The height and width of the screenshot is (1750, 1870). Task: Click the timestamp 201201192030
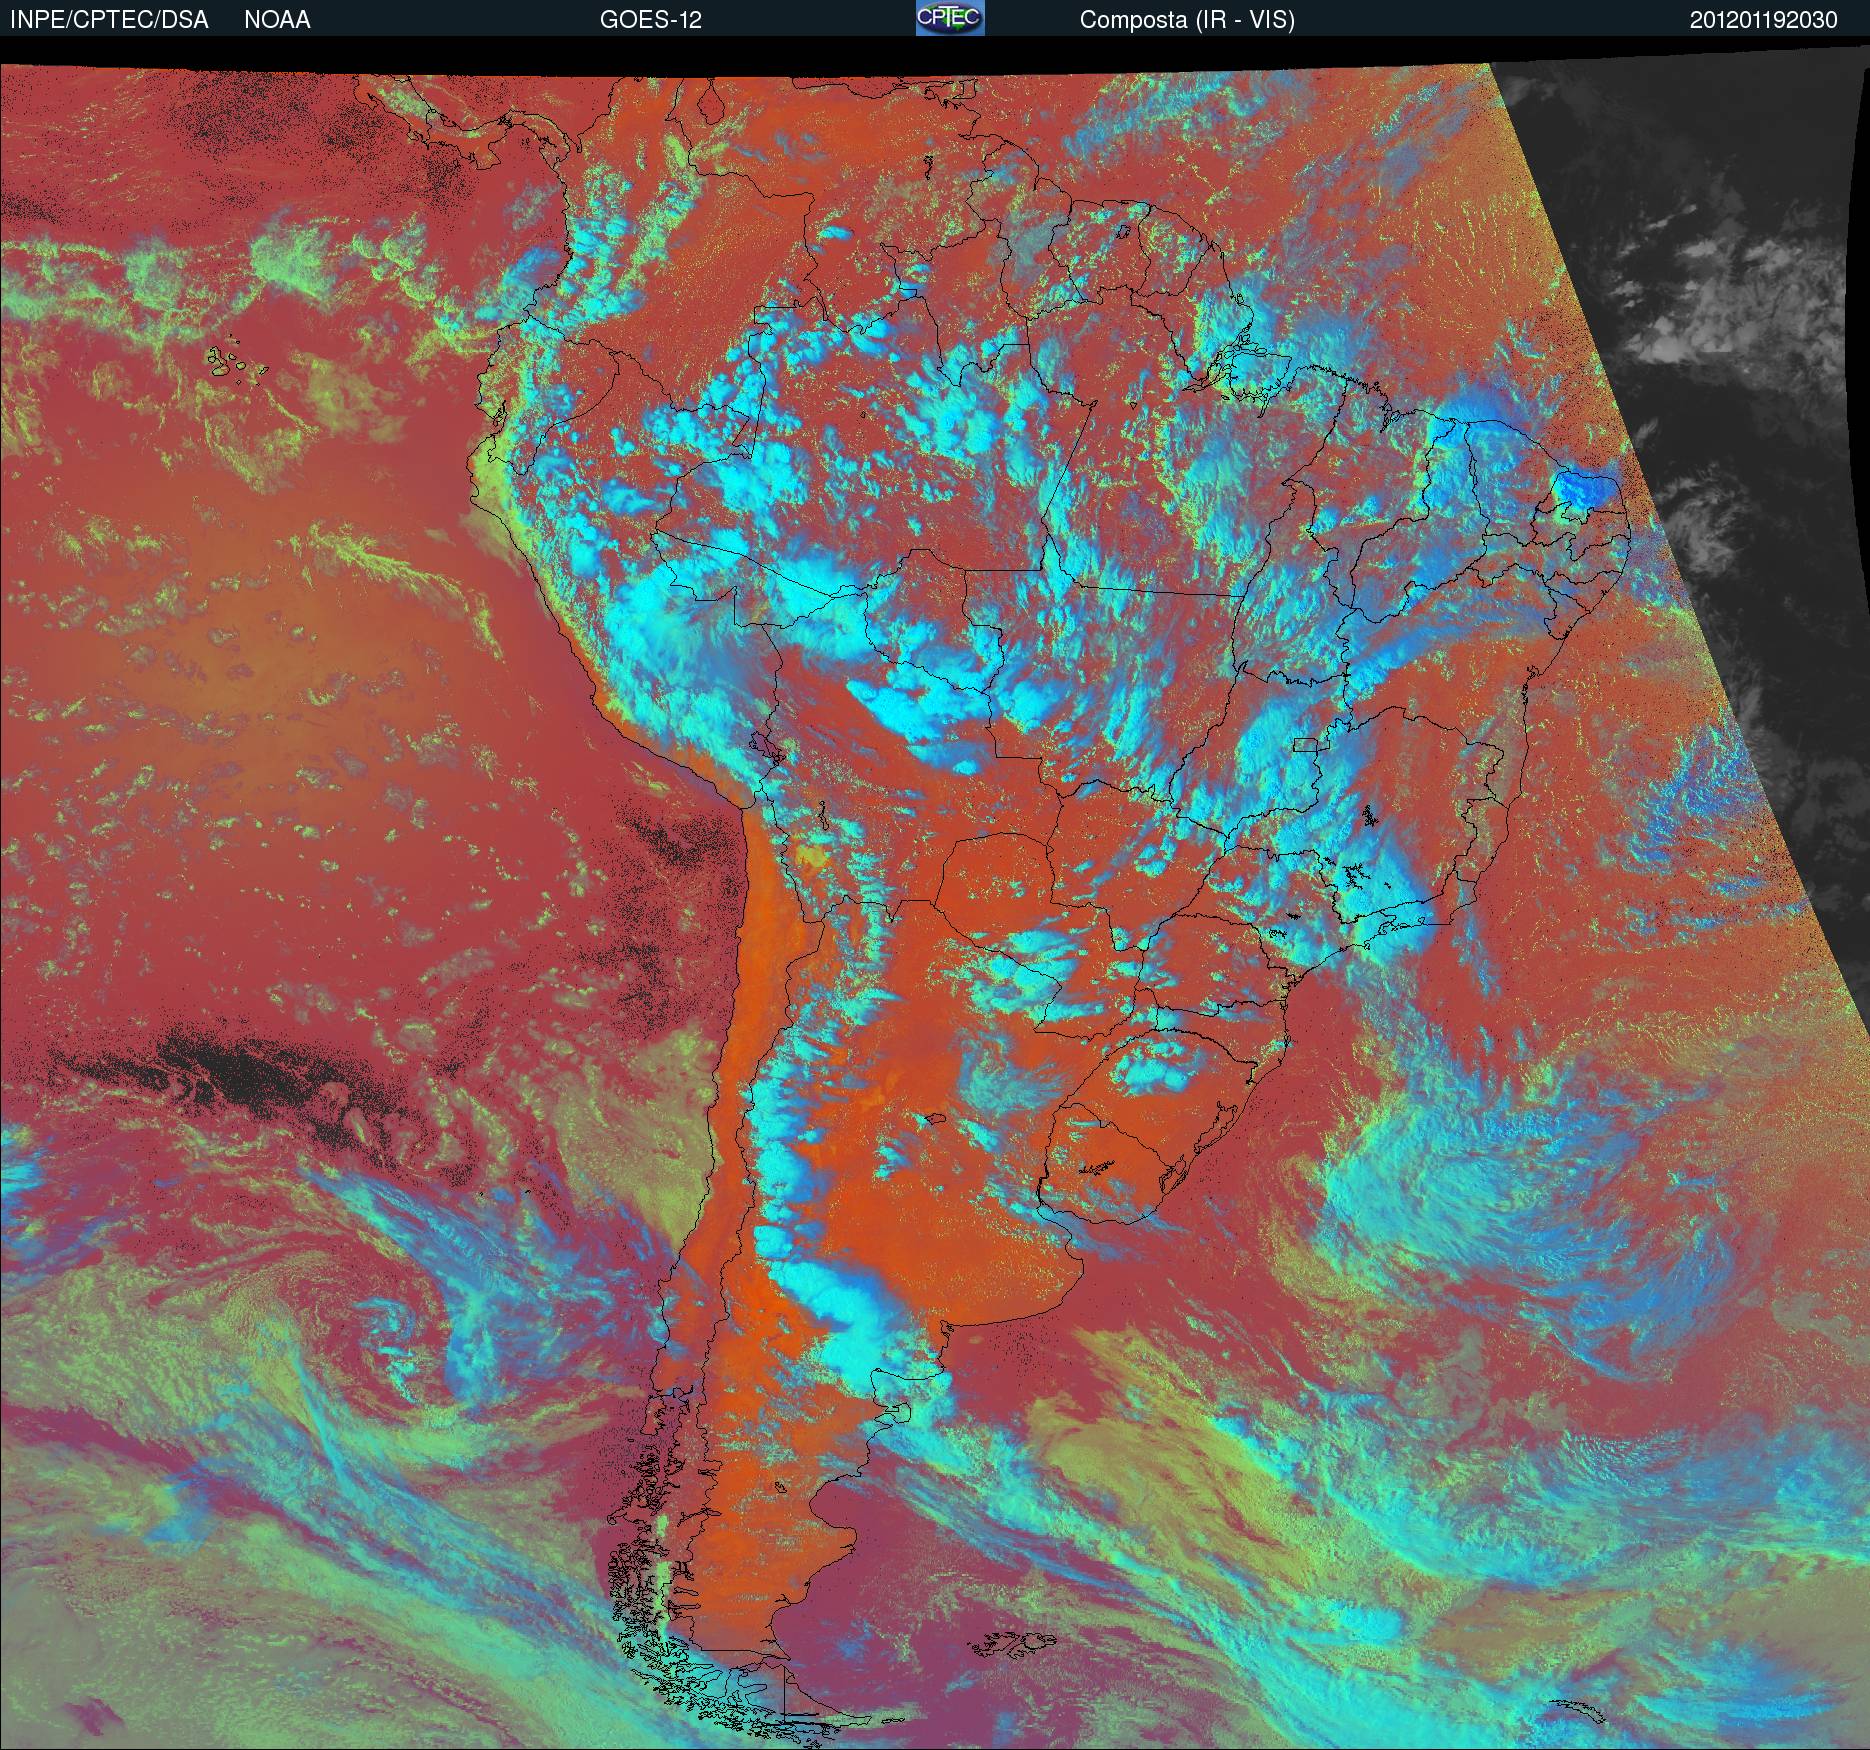1763,20
